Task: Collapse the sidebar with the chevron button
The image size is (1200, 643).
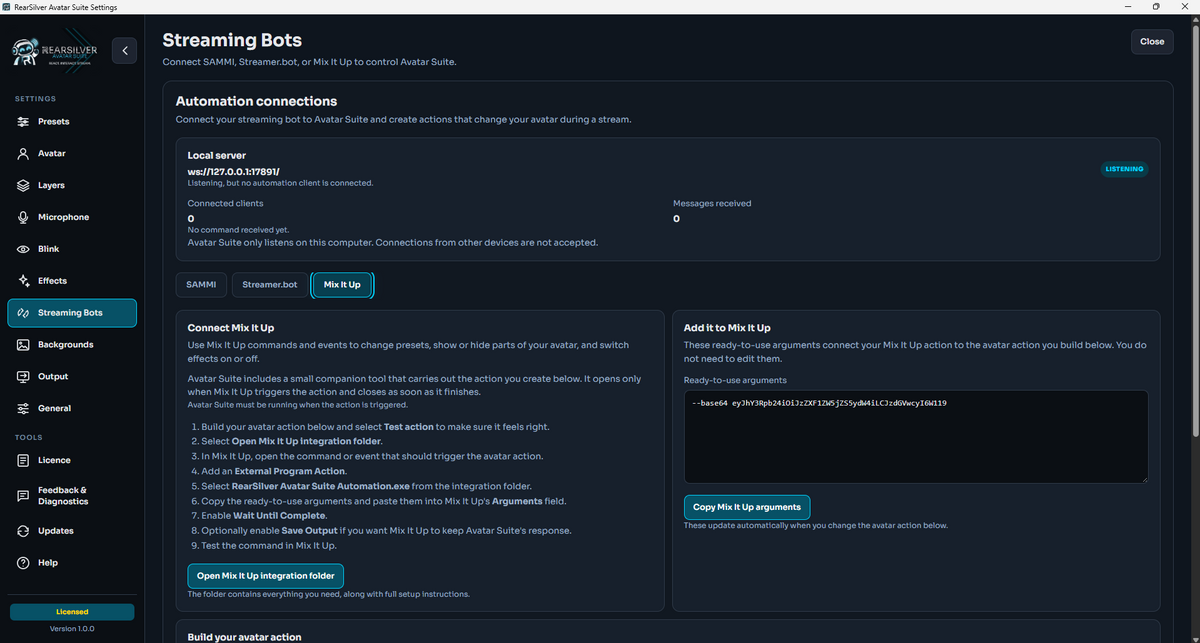Action: click(124, 50)
